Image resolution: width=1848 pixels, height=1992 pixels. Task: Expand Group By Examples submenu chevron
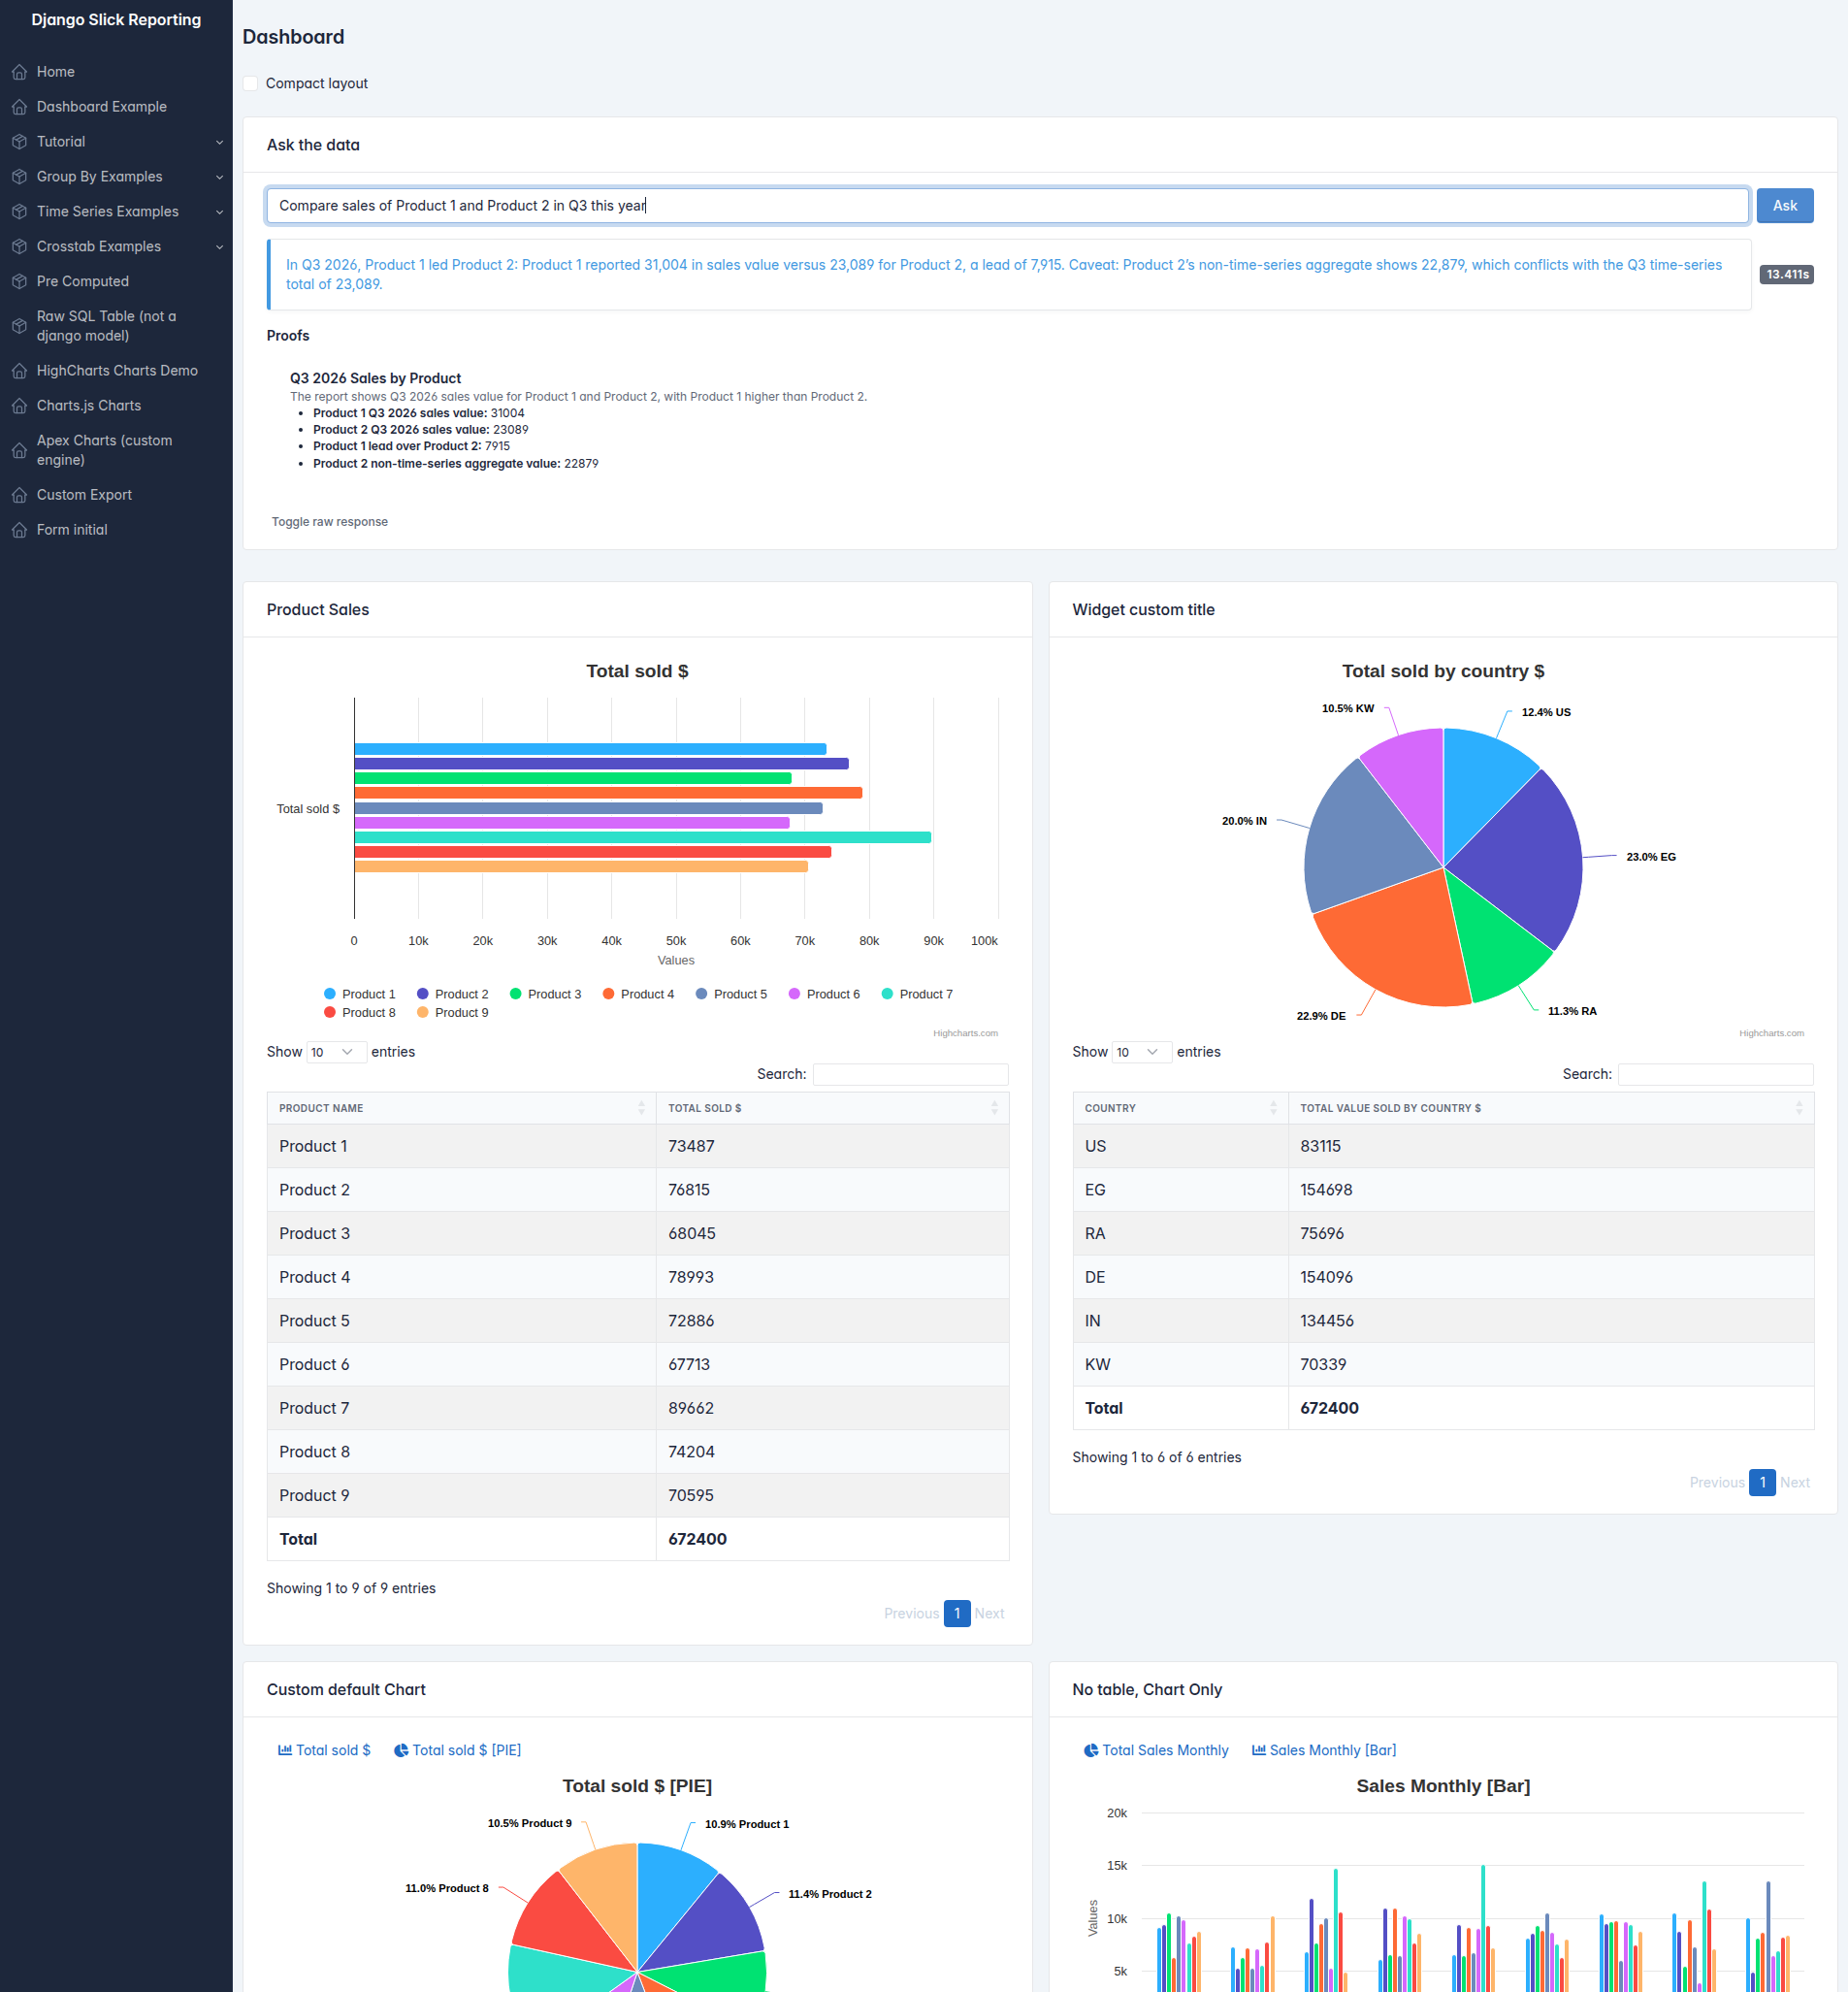pos(219,177)
